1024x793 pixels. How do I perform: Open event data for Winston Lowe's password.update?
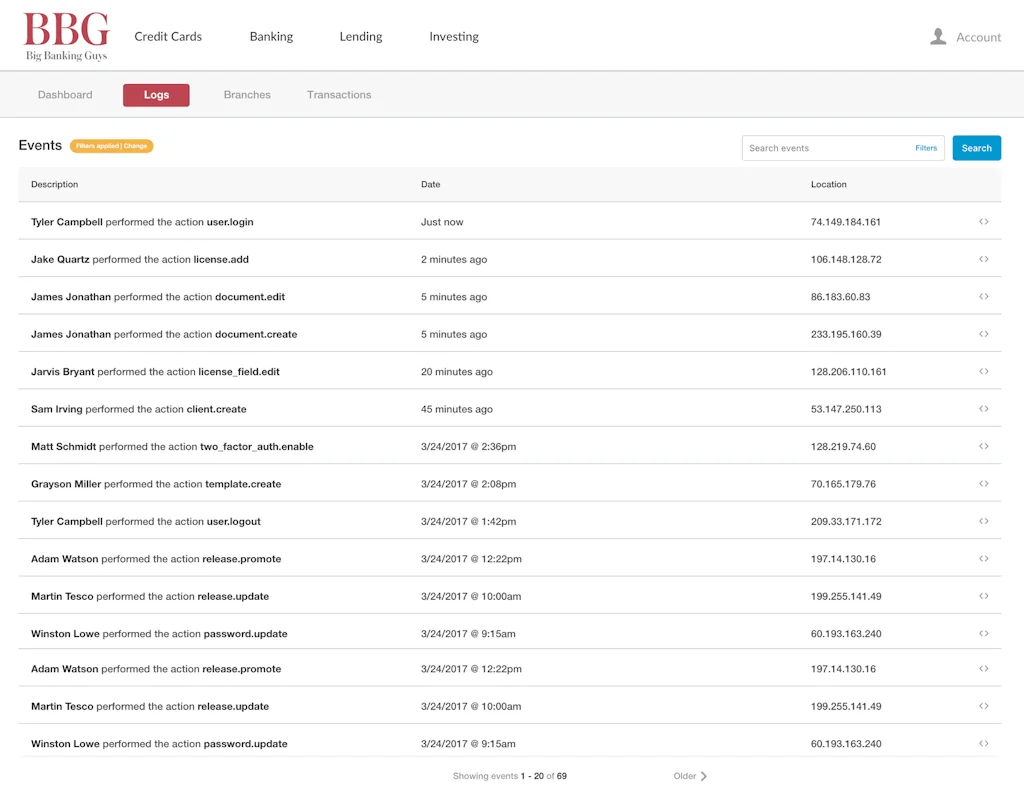point(984,633)
